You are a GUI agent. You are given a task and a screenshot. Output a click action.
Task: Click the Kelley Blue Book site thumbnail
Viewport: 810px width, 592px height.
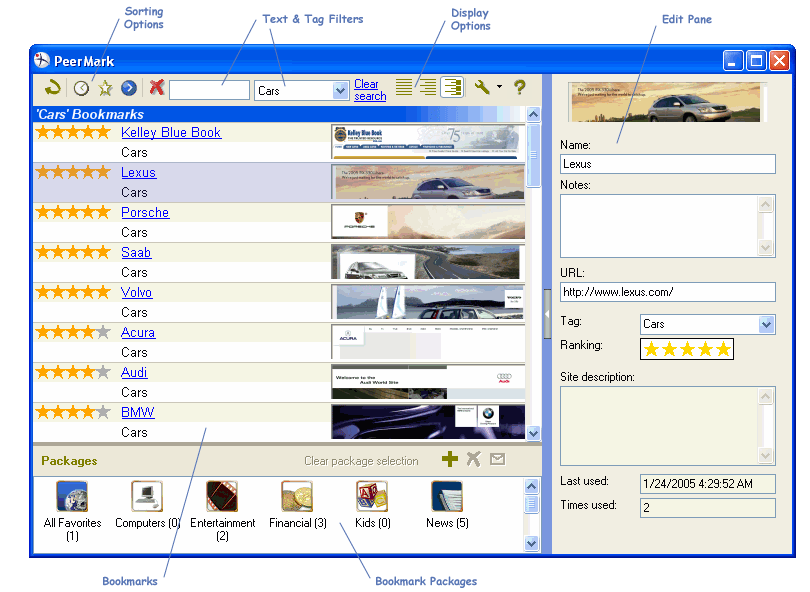point(428,142)
